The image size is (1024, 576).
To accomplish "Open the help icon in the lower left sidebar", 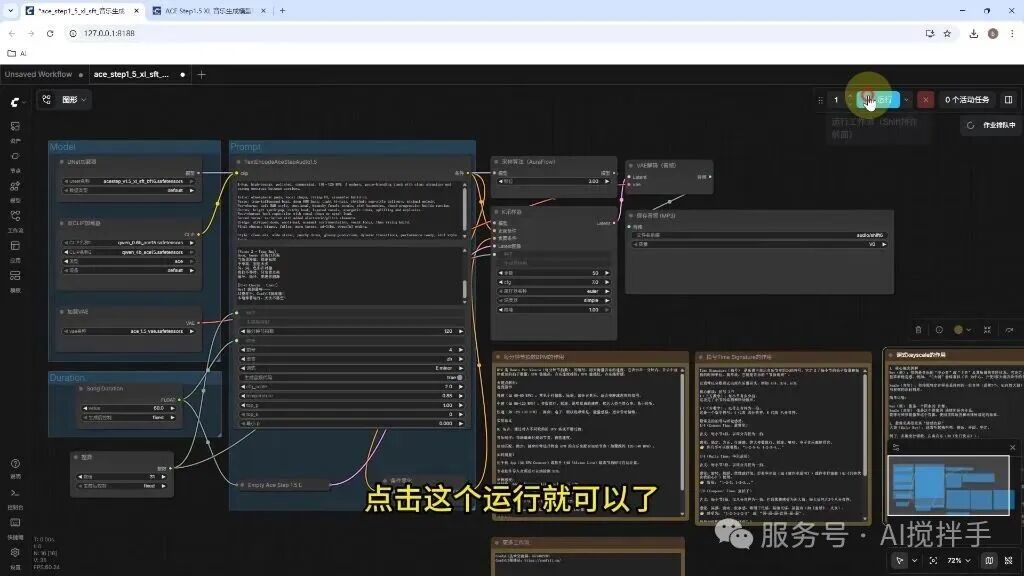I will pyautogui.click(x=15, y=463).
